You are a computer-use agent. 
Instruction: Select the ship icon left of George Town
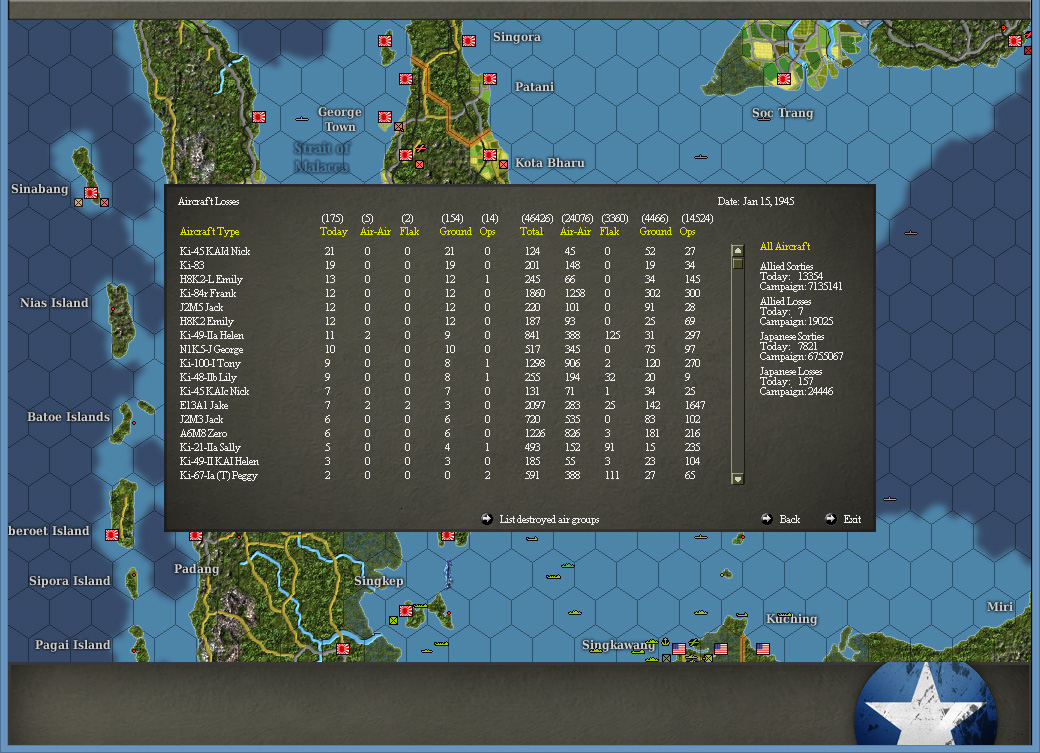click(x=302, y=119)
